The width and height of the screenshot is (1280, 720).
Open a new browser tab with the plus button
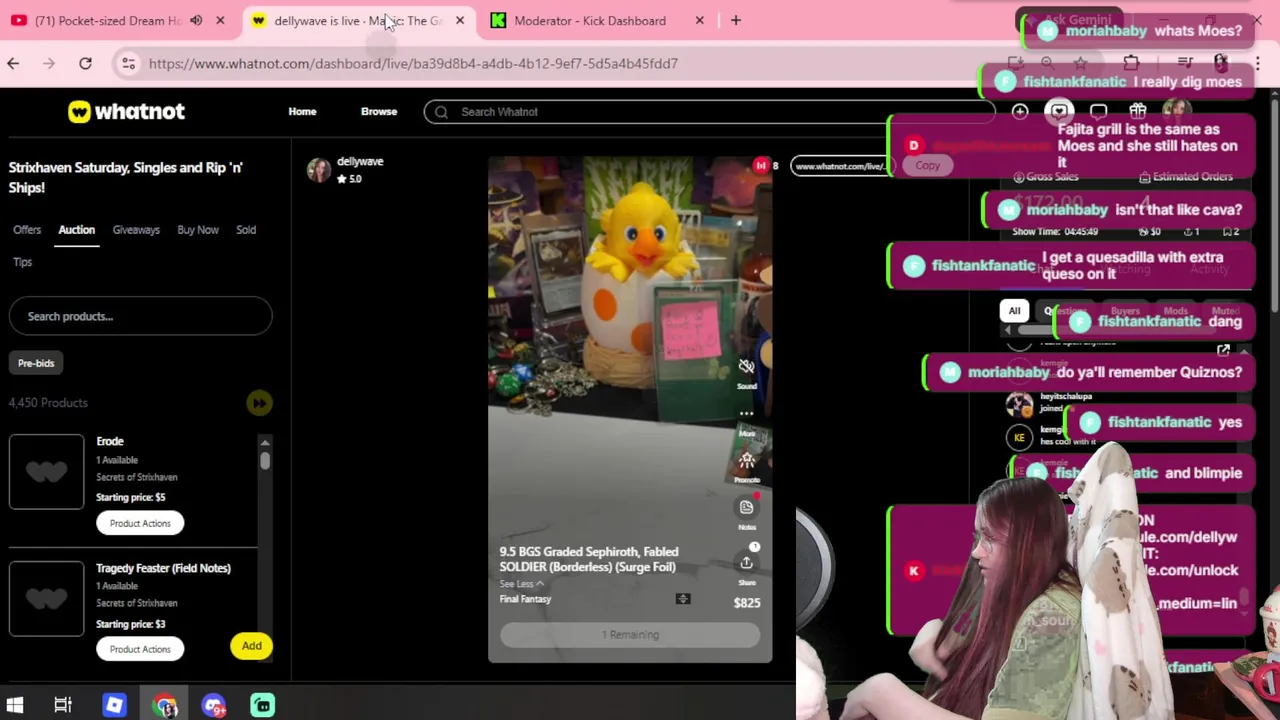pyautogui.click(x=736, y=20)
